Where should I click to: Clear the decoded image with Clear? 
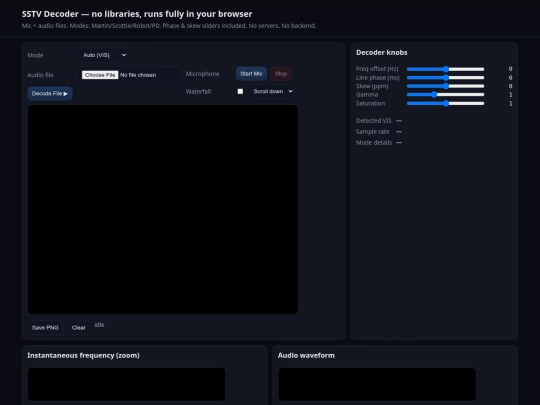click(79, 328)
